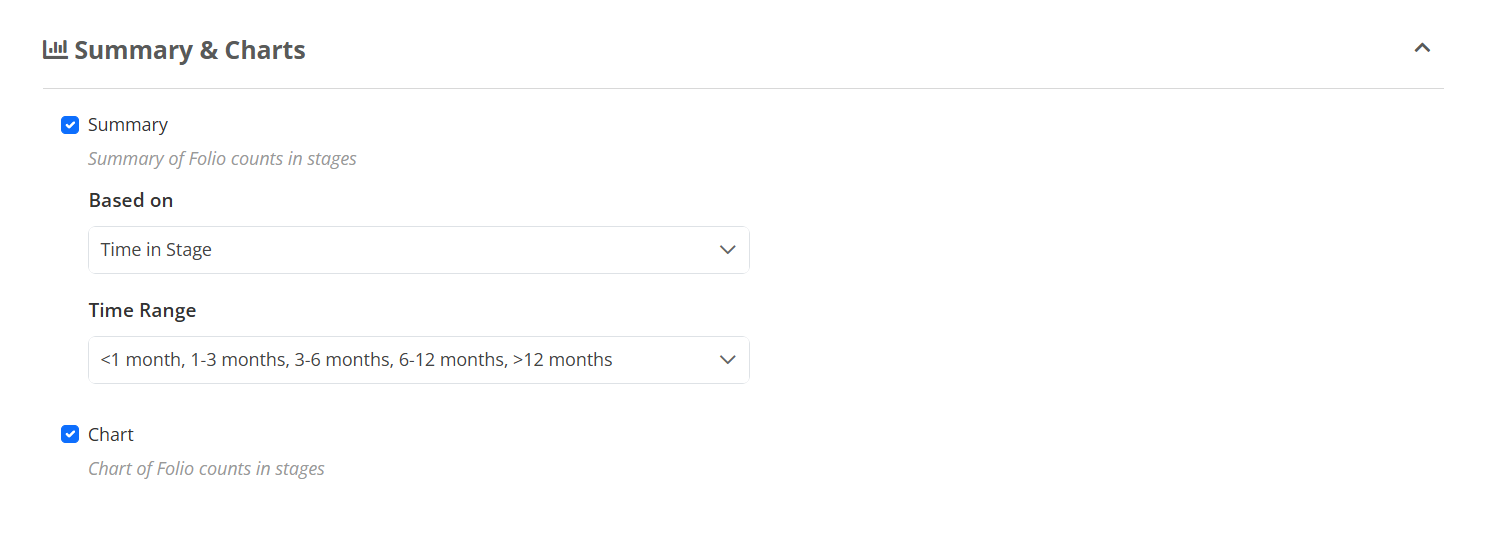Viewport: 1509px width, 539px height.
Task: Click the blue checkmark next to Chart
Action: tap(70, 434)
